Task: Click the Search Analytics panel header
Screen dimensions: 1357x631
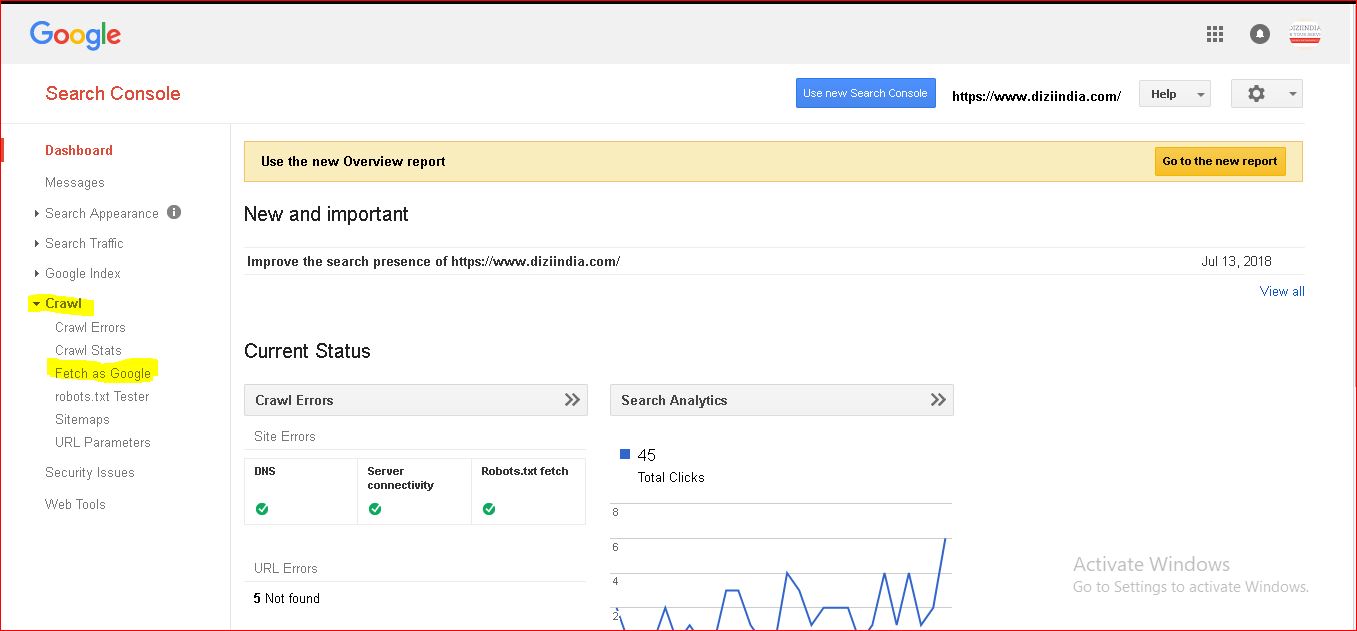Action: click(781, 400)
